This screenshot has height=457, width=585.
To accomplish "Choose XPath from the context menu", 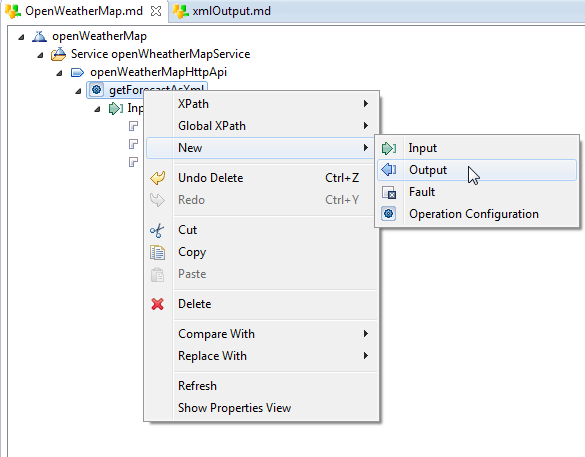I will [261, 104].
